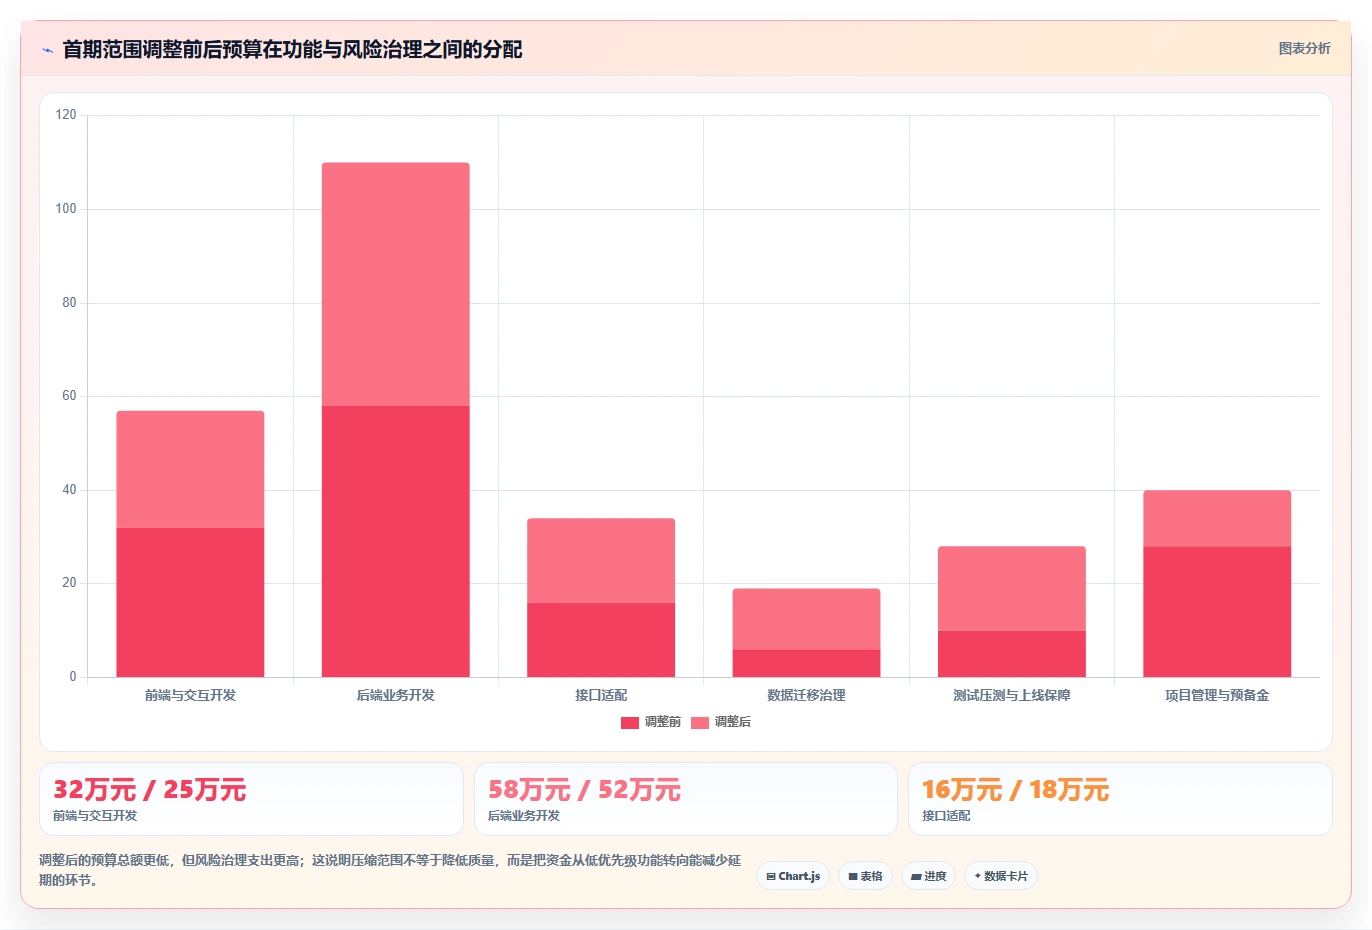This screenshot has width=1372, height=930.
Task: Click the 调整前 segment of 前端与交互开发 bar
Action: click(x=190, y=602)
